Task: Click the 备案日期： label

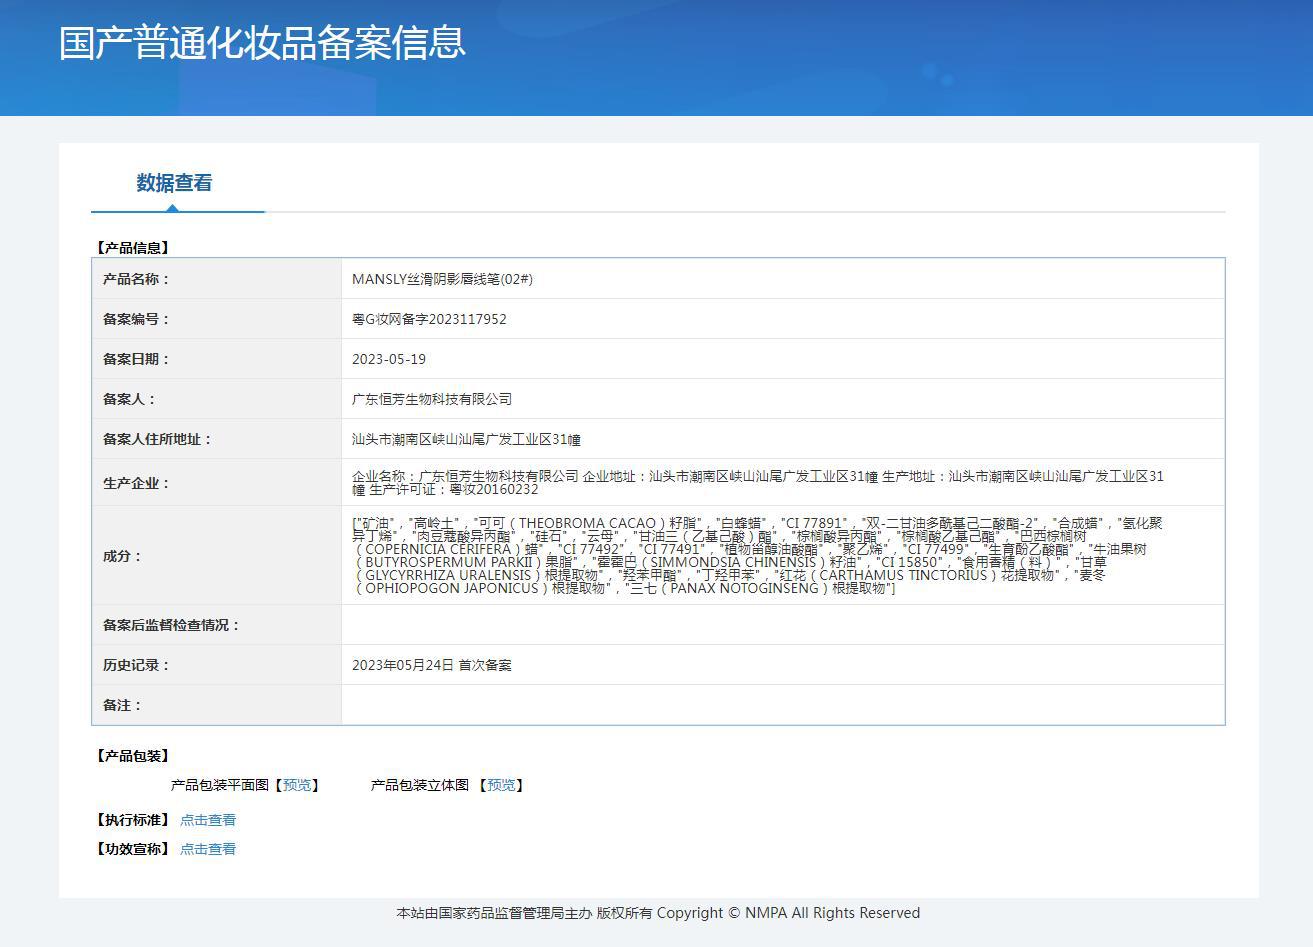Action: [x=136, y=359]
